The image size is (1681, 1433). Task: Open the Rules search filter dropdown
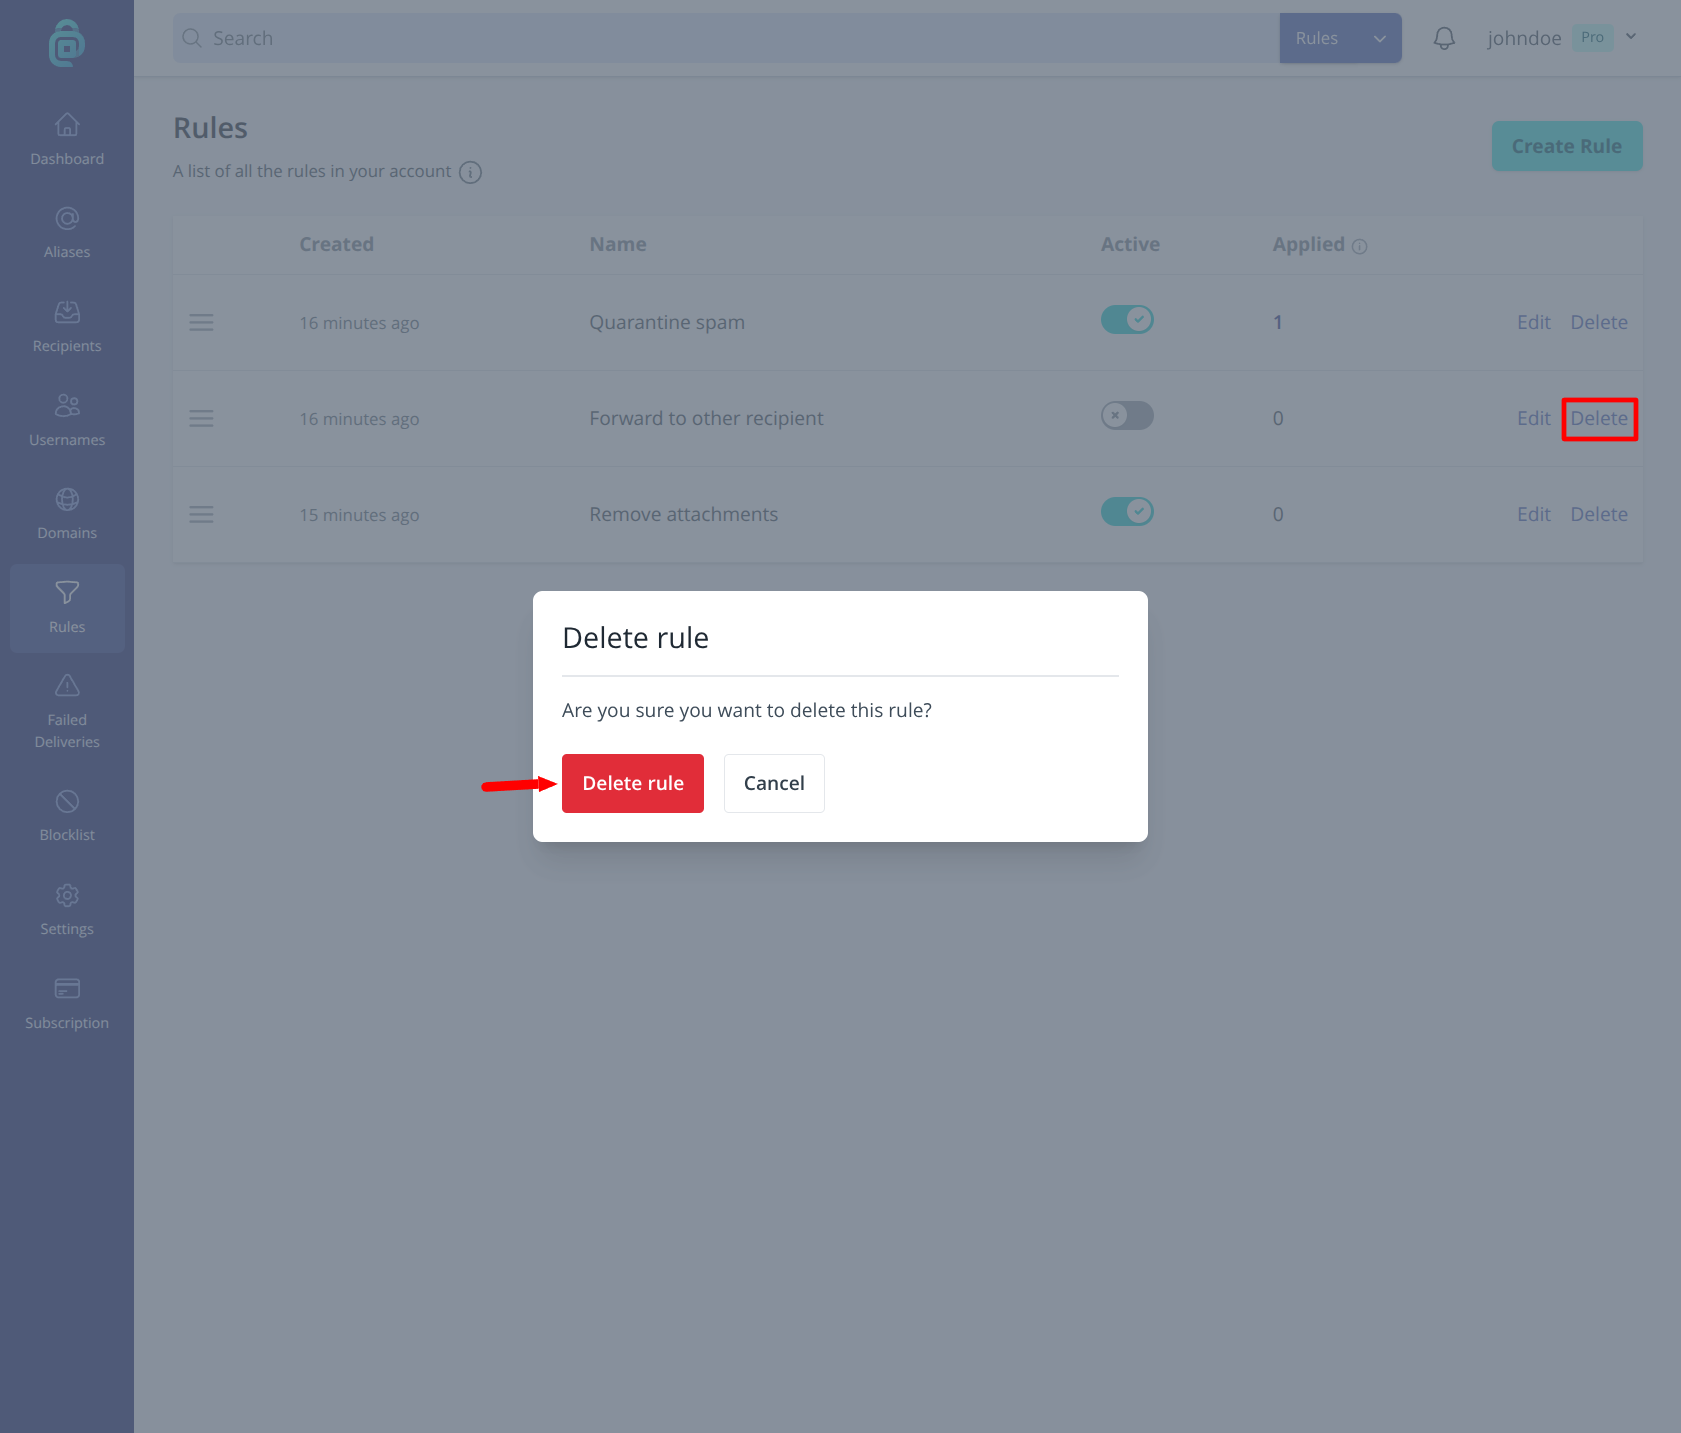pyautogui.click(x=1340, y=38)
